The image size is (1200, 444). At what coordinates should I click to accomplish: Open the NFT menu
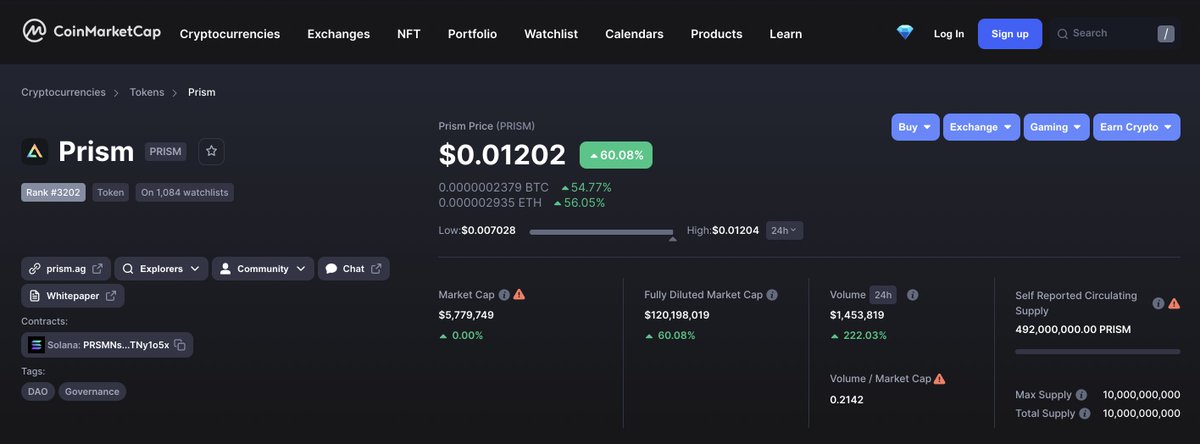[x=408, y=34]
